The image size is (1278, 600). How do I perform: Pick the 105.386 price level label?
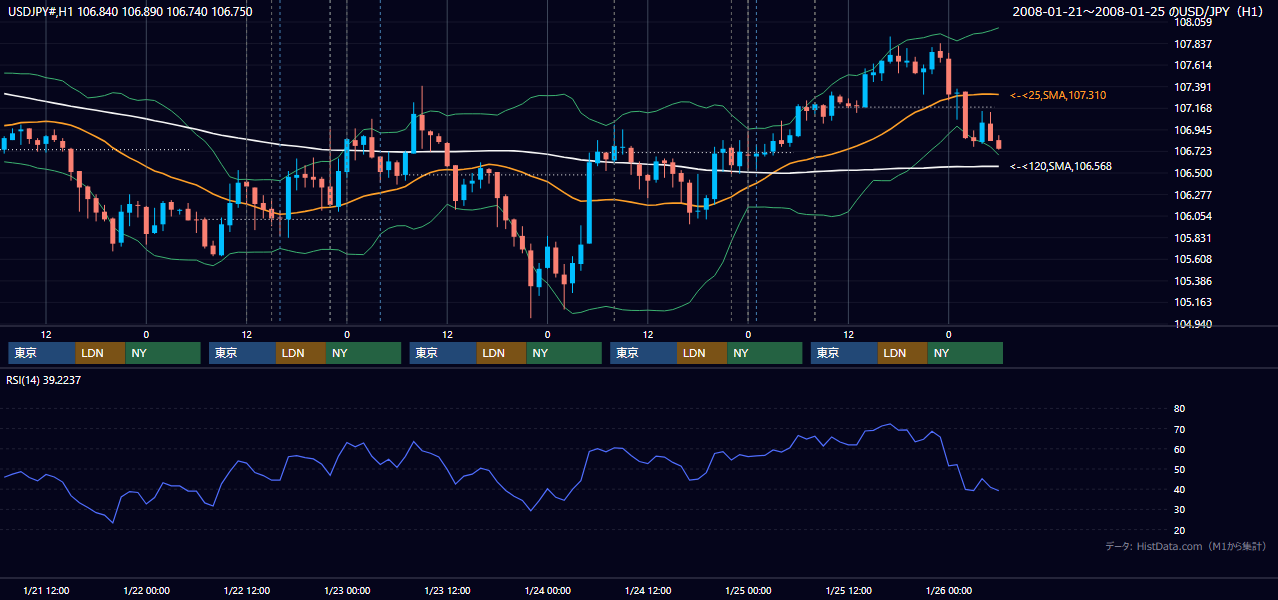pos(1193,281)
